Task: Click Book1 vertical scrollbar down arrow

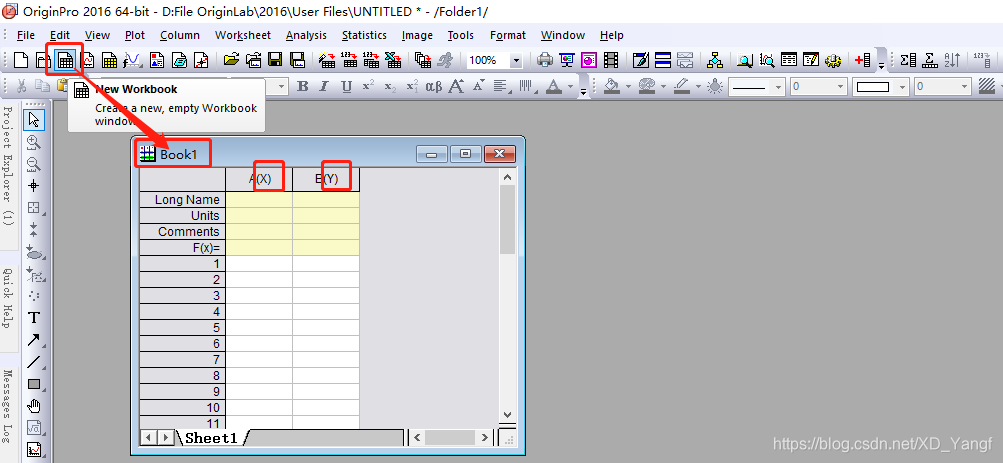Action: (x=507, y=414)
